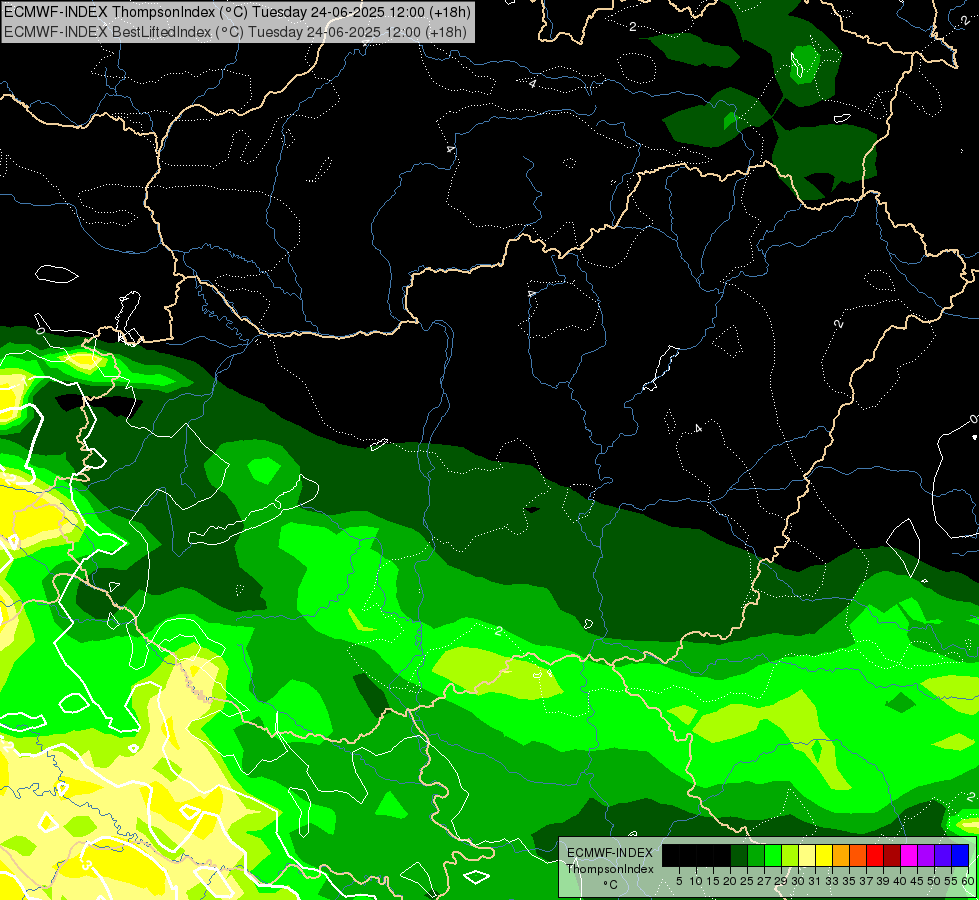Pick the yellow-green 29–30 legend swatch

(x=790, y=855)
